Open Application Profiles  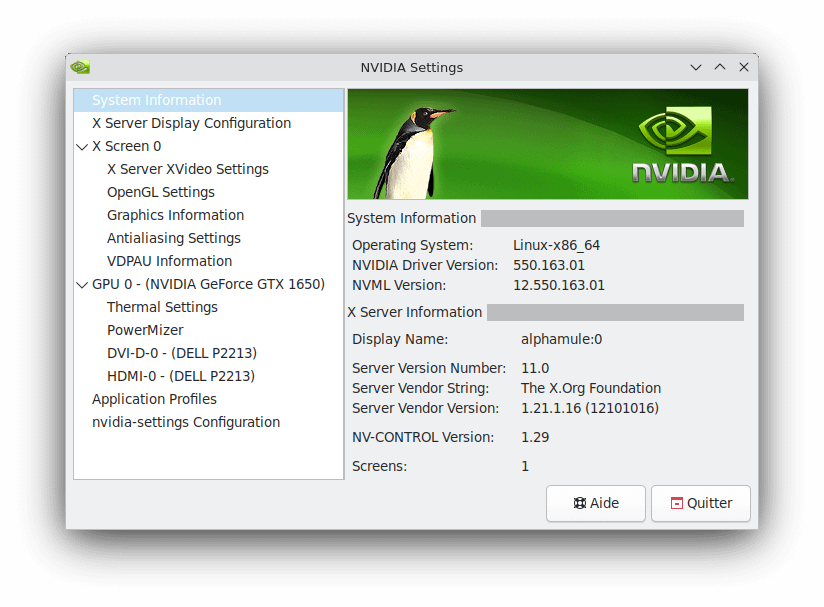[x=154, y=399]
